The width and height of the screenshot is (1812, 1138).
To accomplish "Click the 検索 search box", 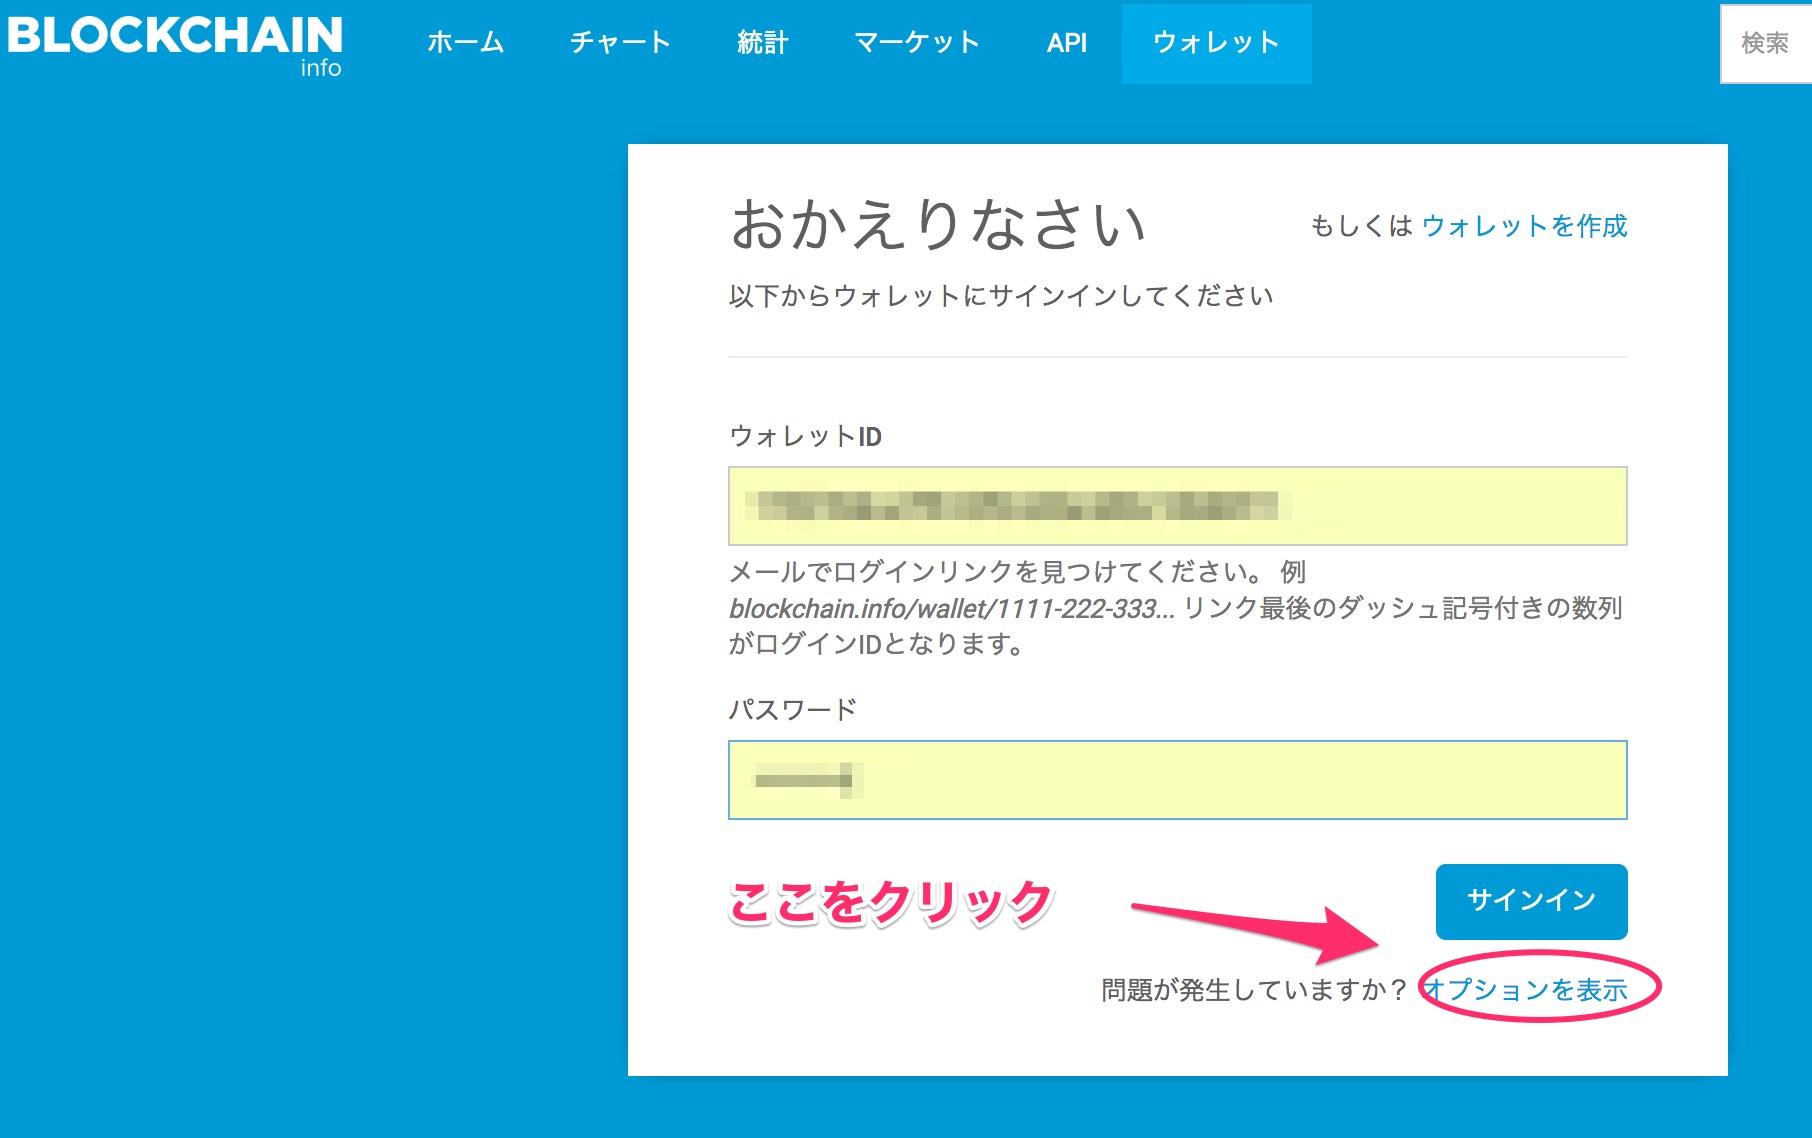I will point(1766,43).
